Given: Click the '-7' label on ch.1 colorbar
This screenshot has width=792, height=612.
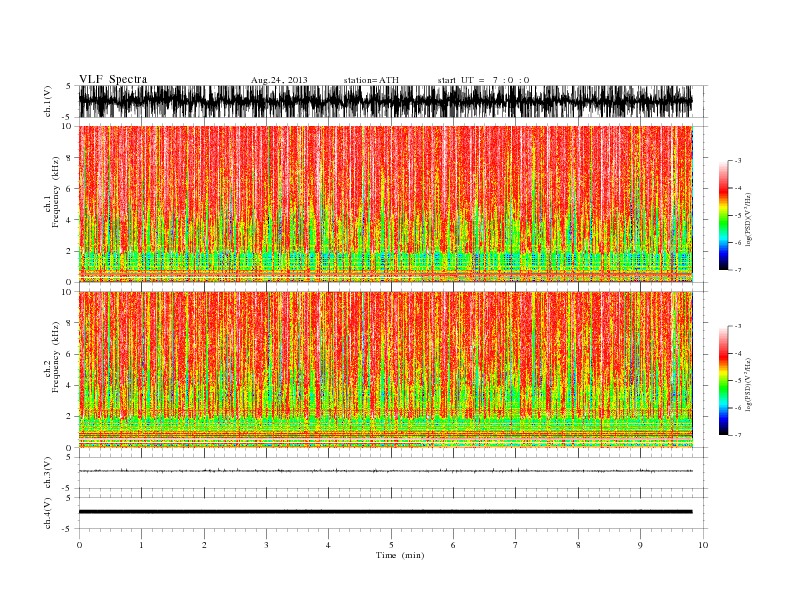Looking at the screenshot, I should 737,270.
